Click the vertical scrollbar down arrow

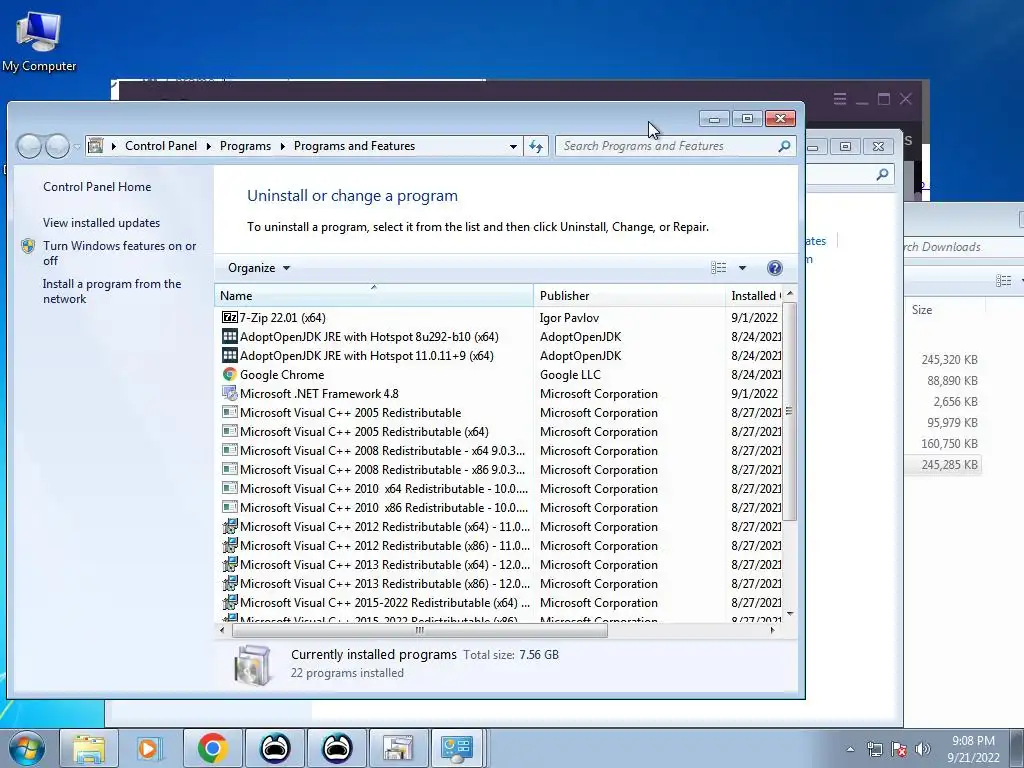tap(790, 614)
